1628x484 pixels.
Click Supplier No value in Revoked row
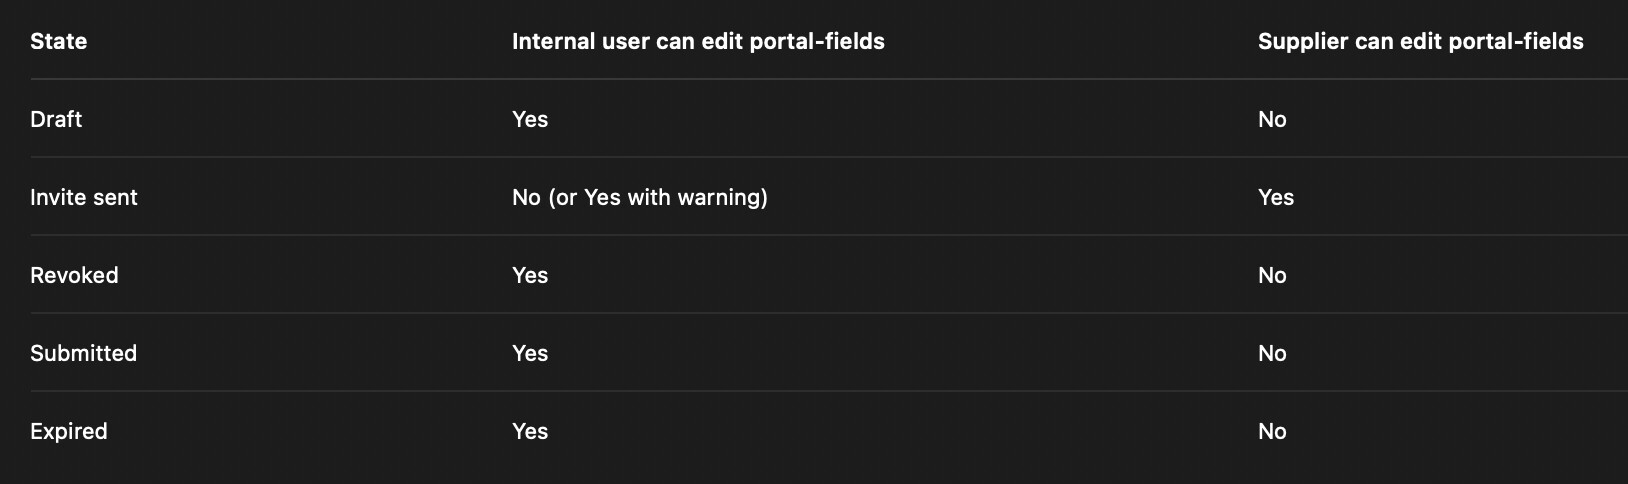click(x=1272, y=275)
